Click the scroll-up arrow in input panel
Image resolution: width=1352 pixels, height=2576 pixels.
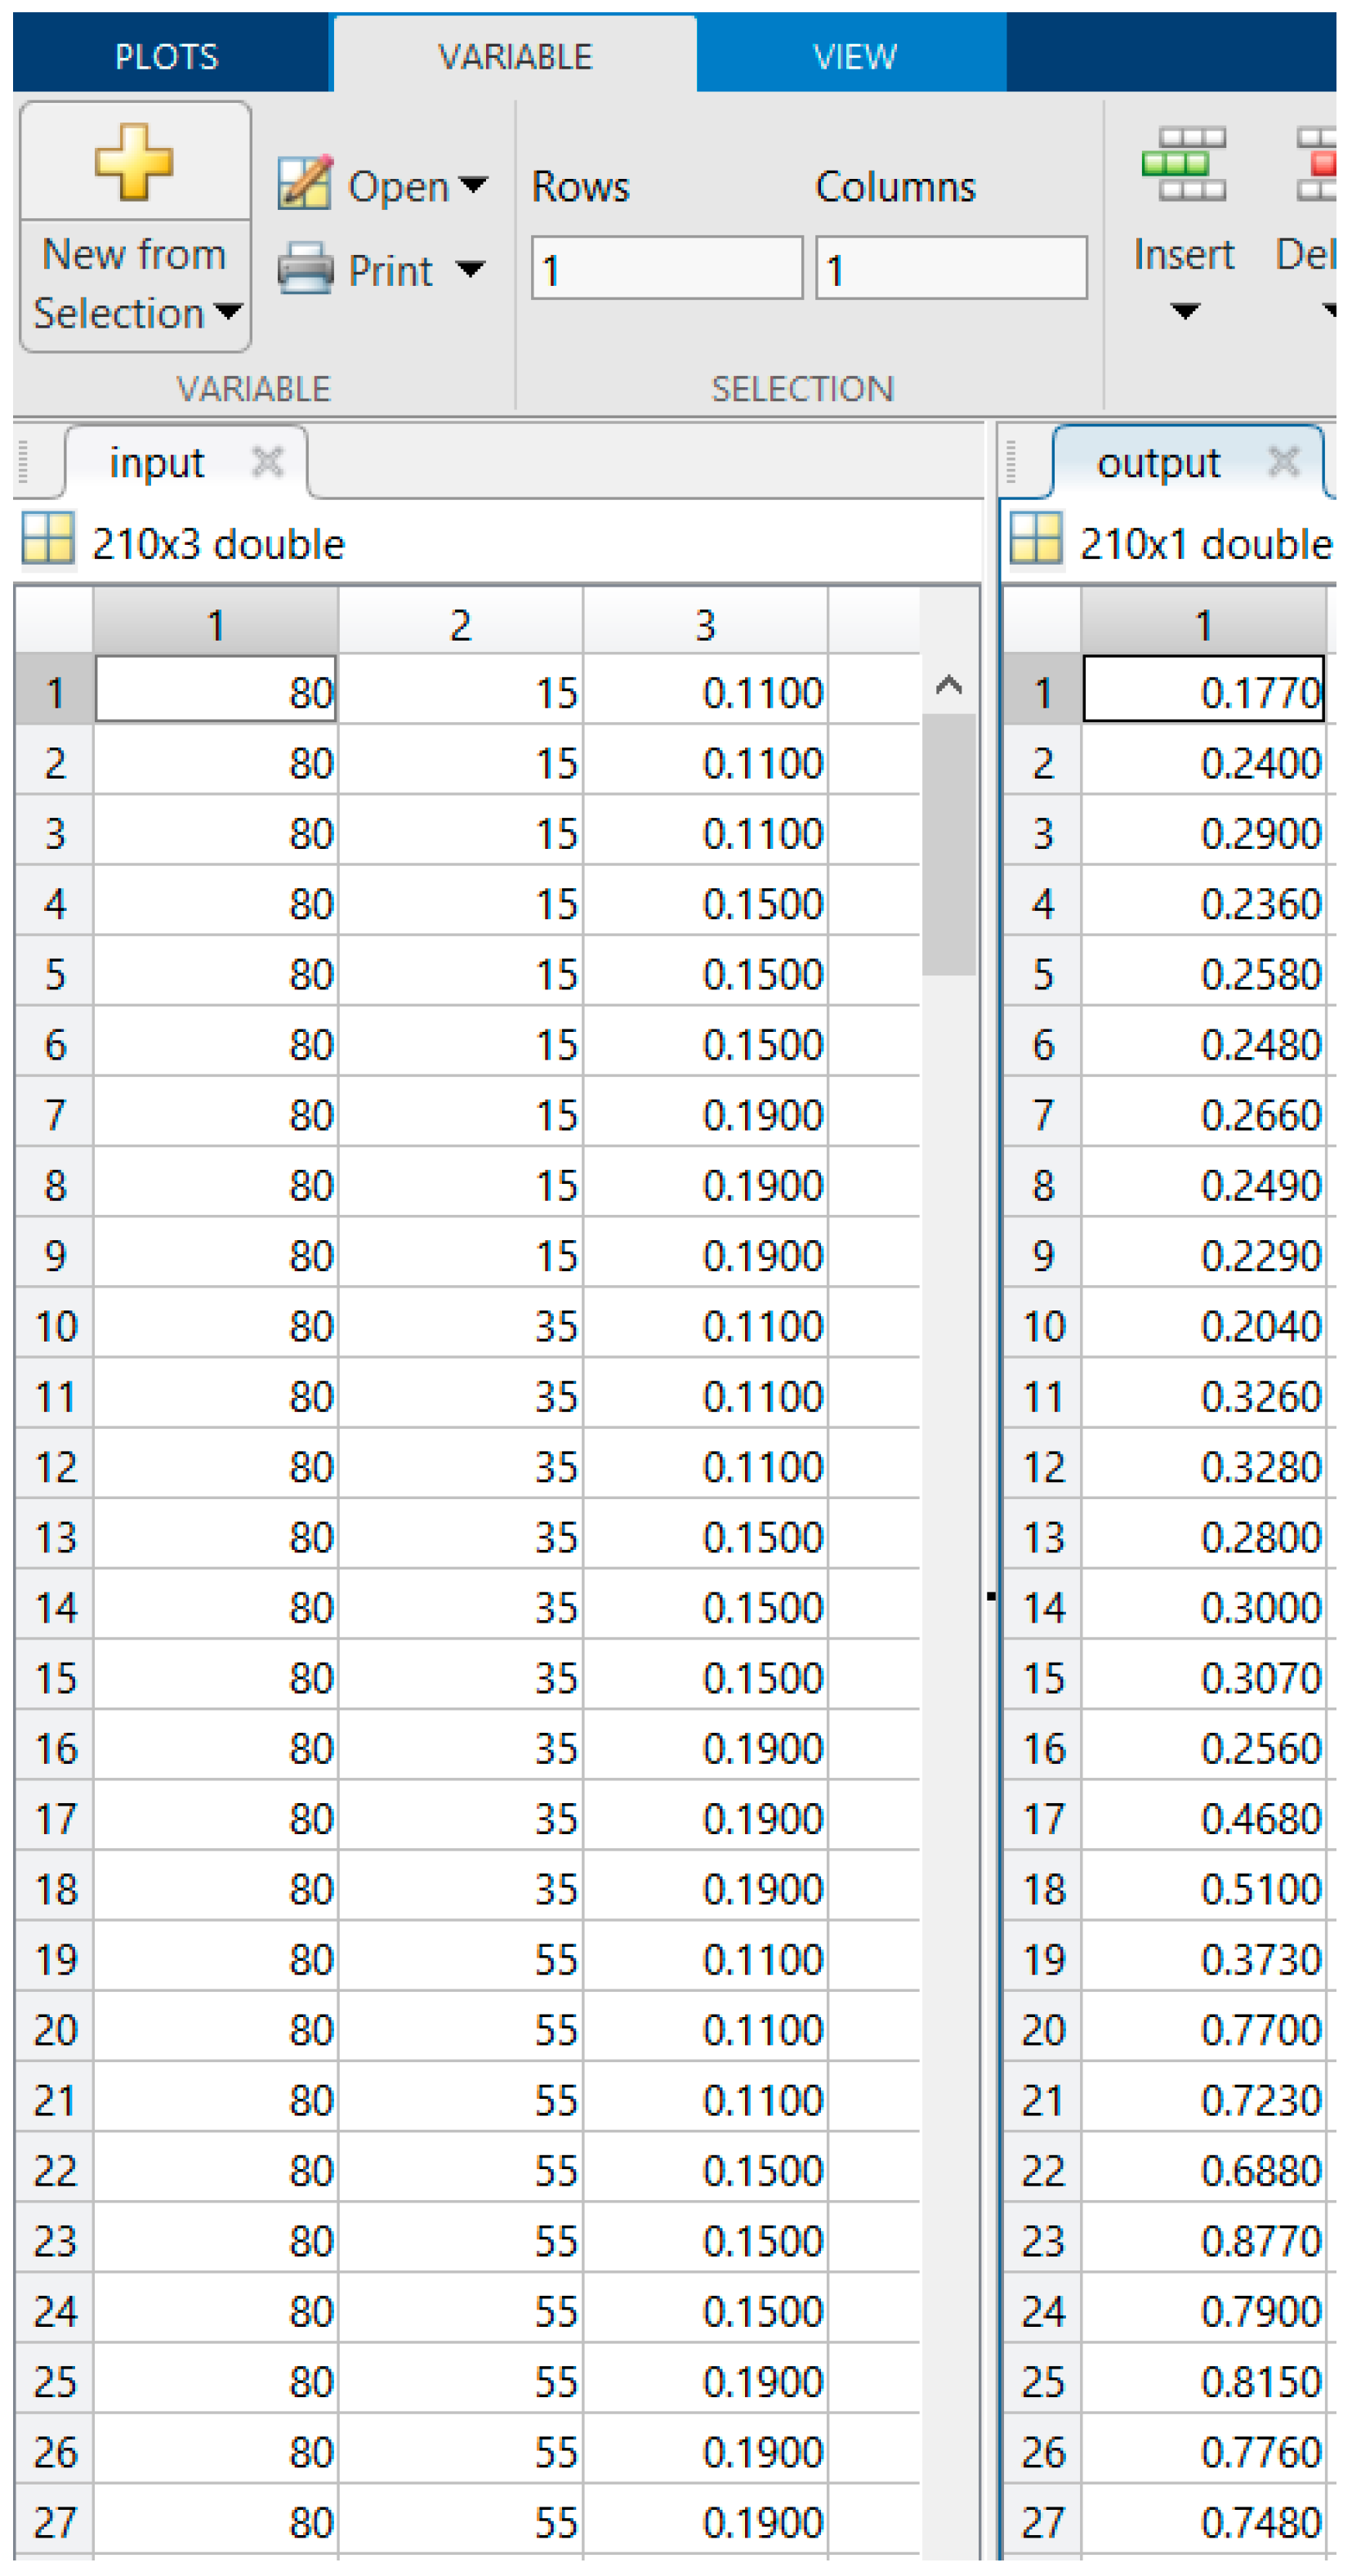[949, 686]
